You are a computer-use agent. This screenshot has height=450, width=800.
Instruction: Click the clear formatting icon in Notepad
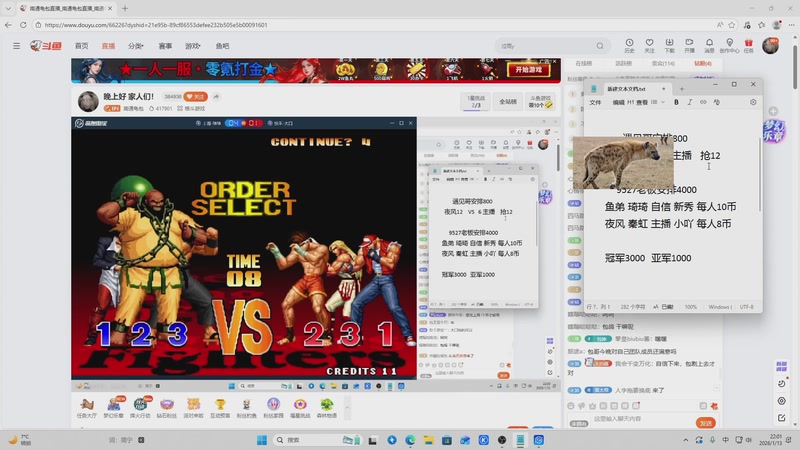coord(716,102)
